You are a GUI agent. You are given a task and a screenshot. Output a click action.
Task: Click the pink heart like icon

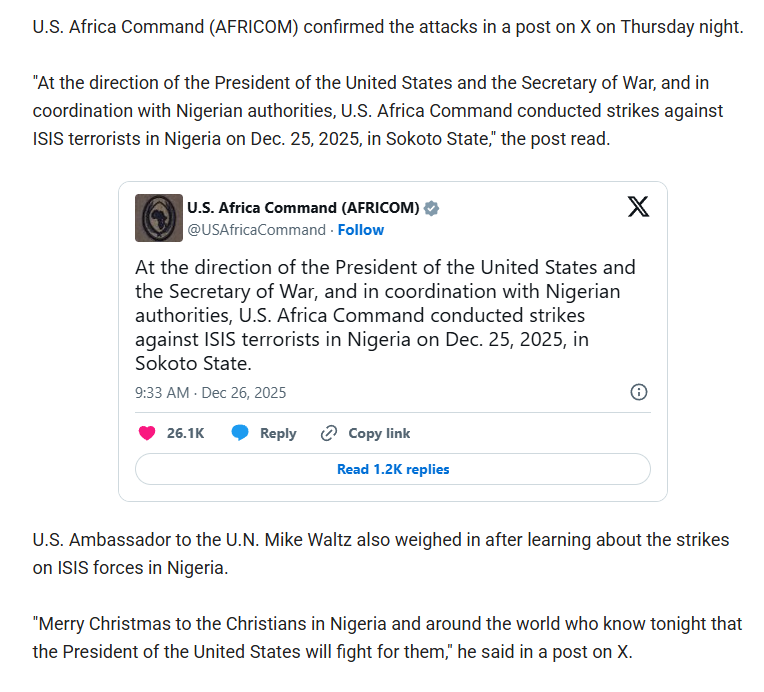(147, 433)
